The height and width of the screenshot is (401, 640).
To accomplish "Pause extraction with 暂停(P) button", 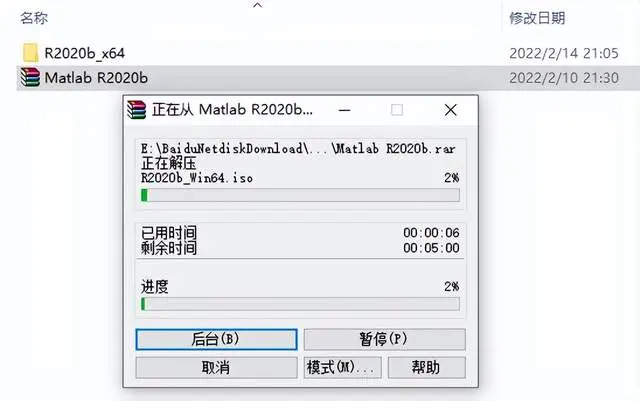I will [384, 339].
